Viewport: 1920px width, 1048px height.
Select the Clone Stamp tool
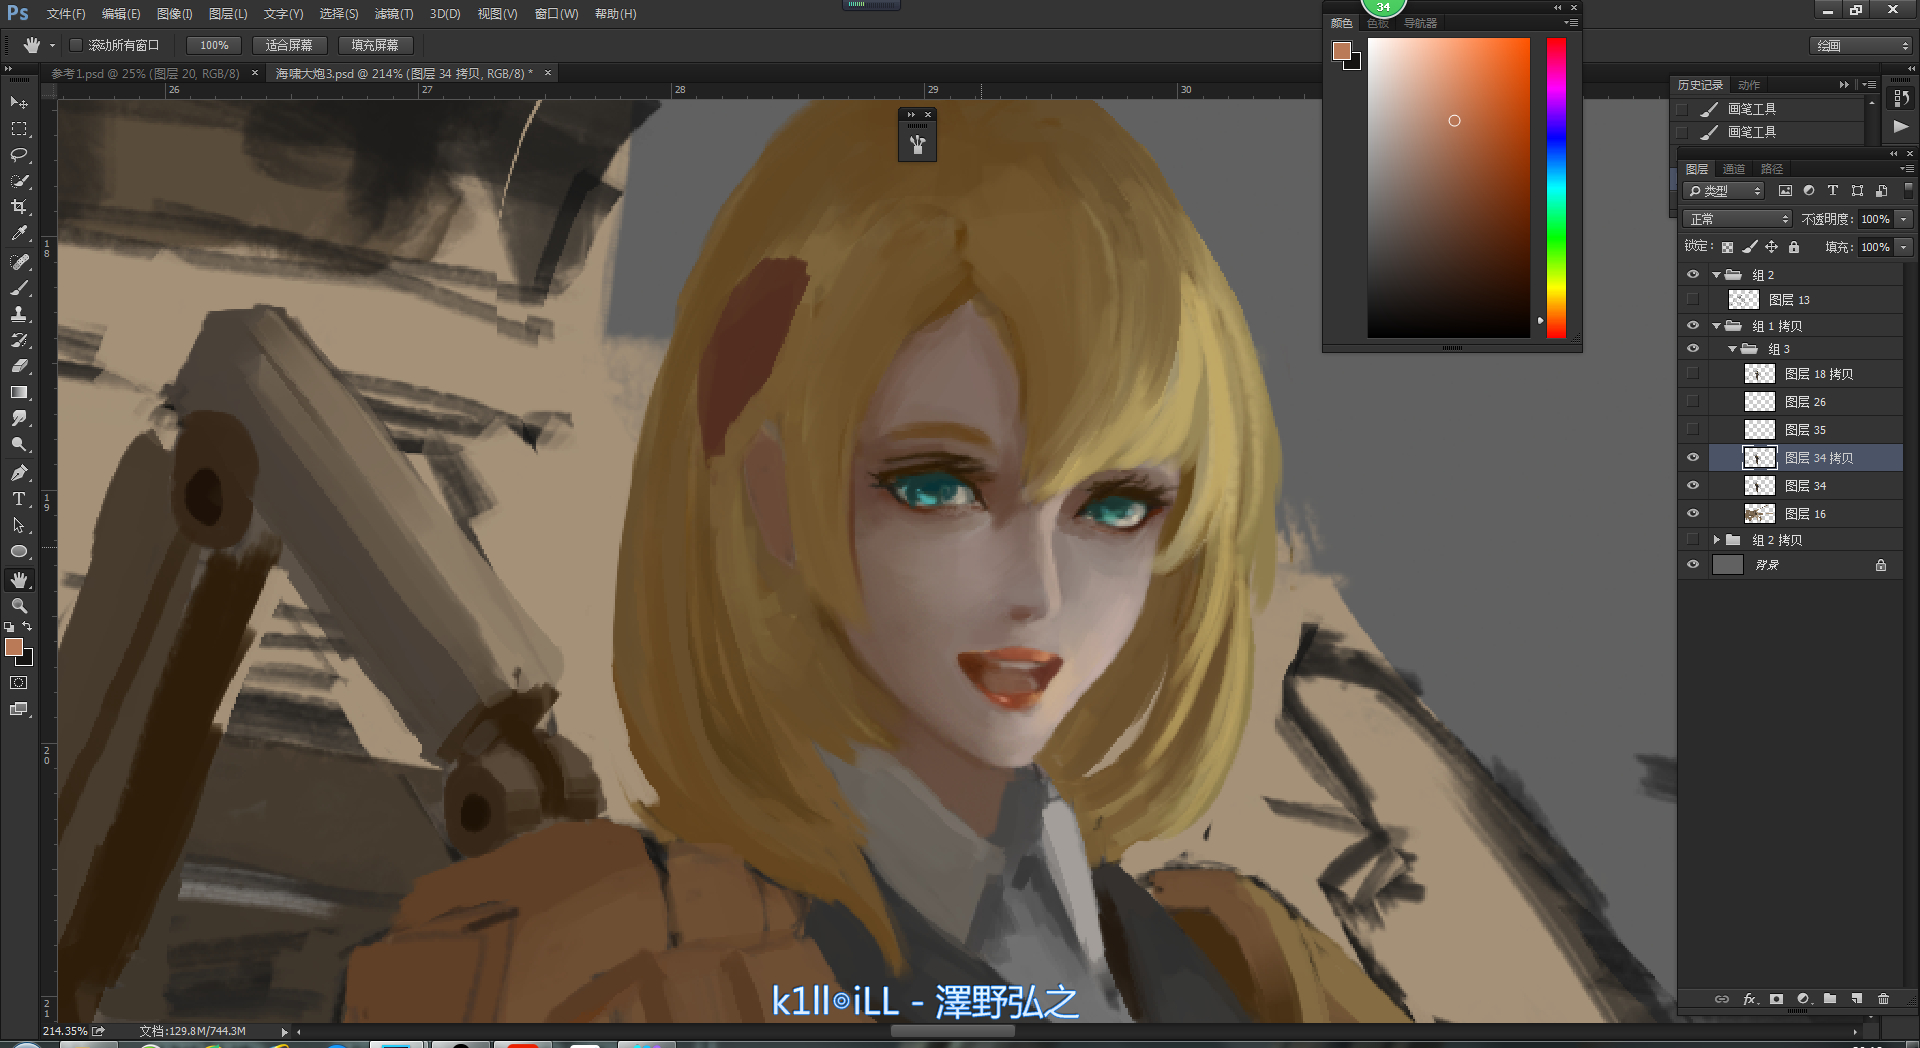pos(19,314)
